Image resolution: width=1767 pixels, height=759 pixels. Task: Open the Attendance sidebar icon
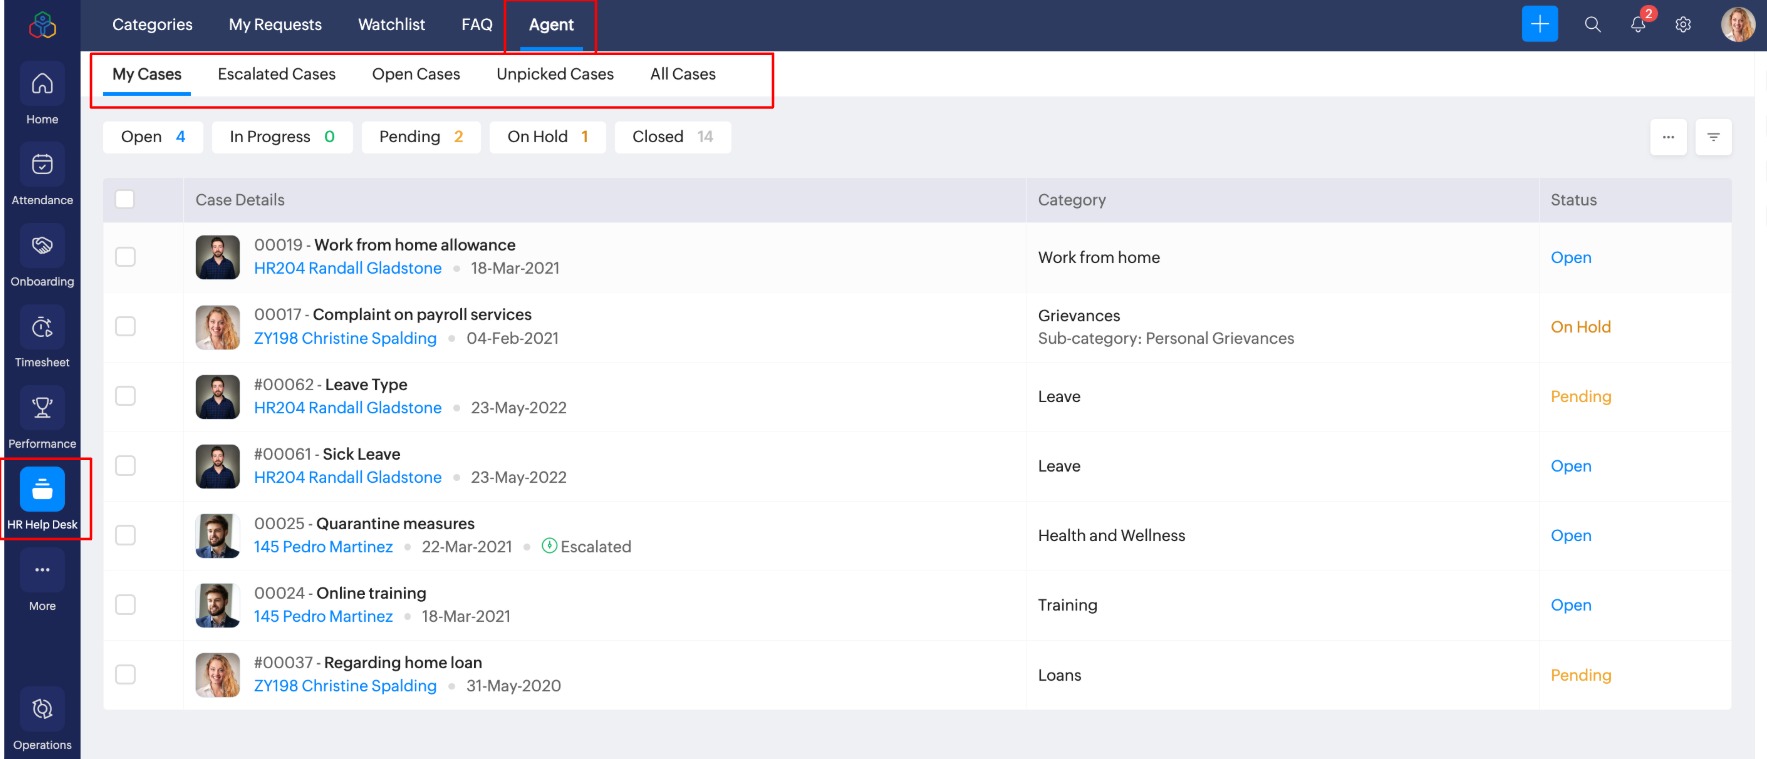click(42, 165)
